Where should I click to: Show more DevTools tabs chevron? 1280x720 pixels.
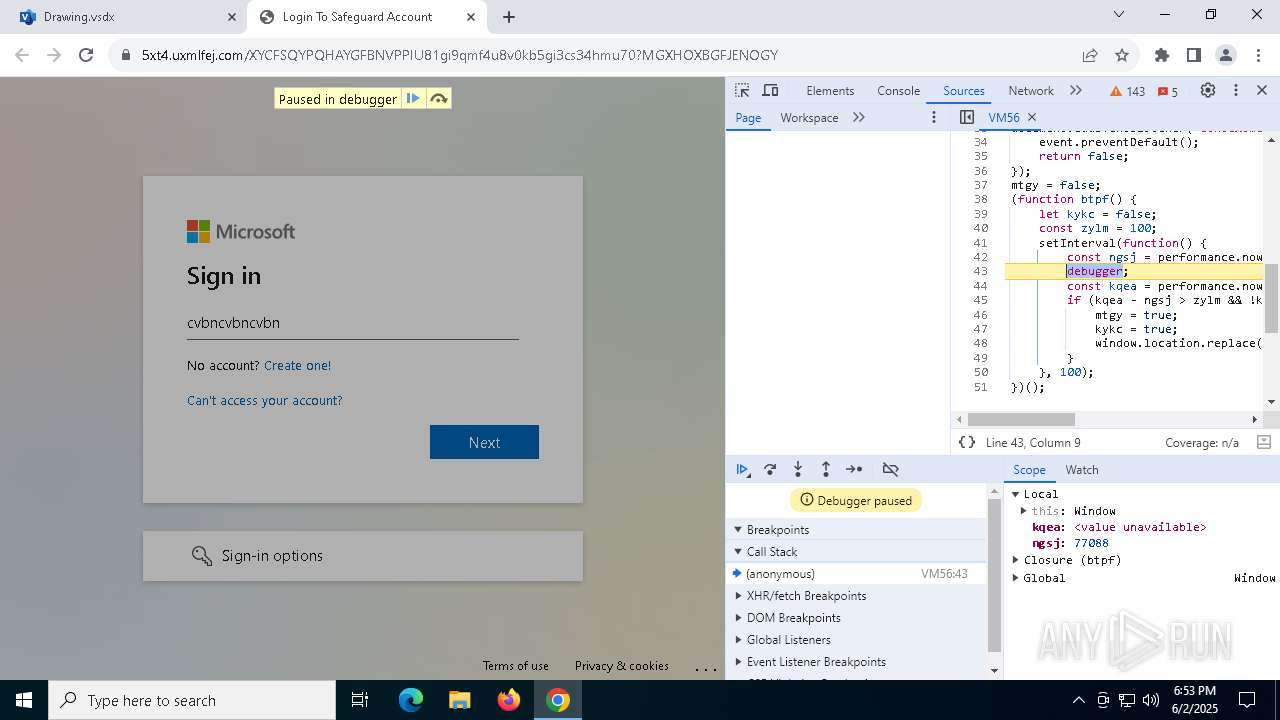click(x=1076, y=90)
